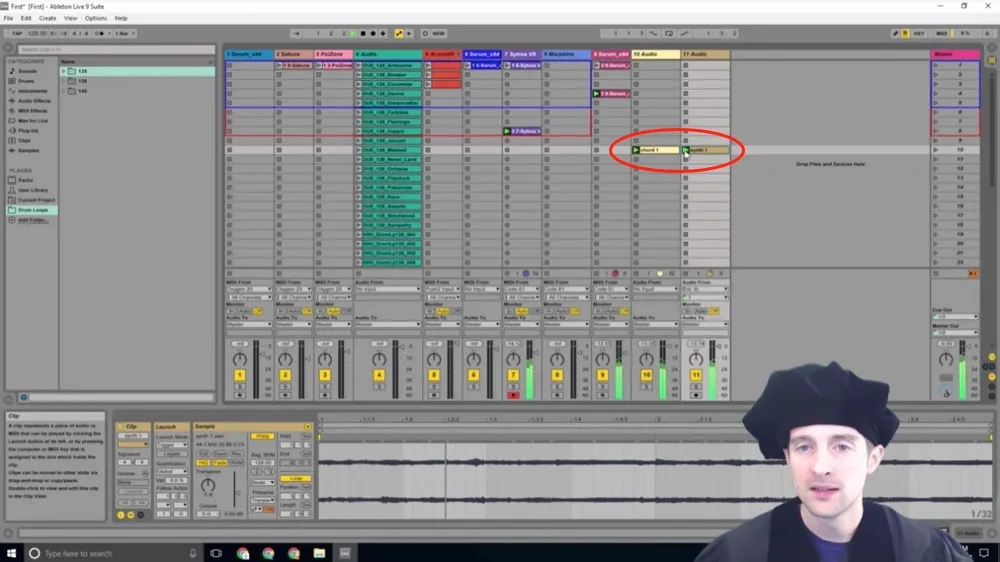Open track 4 Audio From dropdown
Screen dimensions: 1000x562
click(x=387, y=290)
